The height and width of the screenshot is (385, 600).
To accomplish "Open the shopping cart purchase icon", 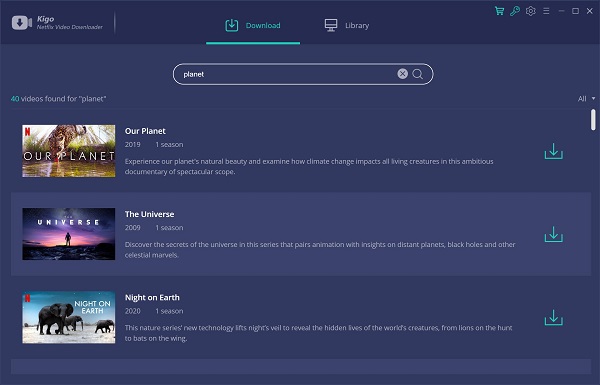I will 499,11.
